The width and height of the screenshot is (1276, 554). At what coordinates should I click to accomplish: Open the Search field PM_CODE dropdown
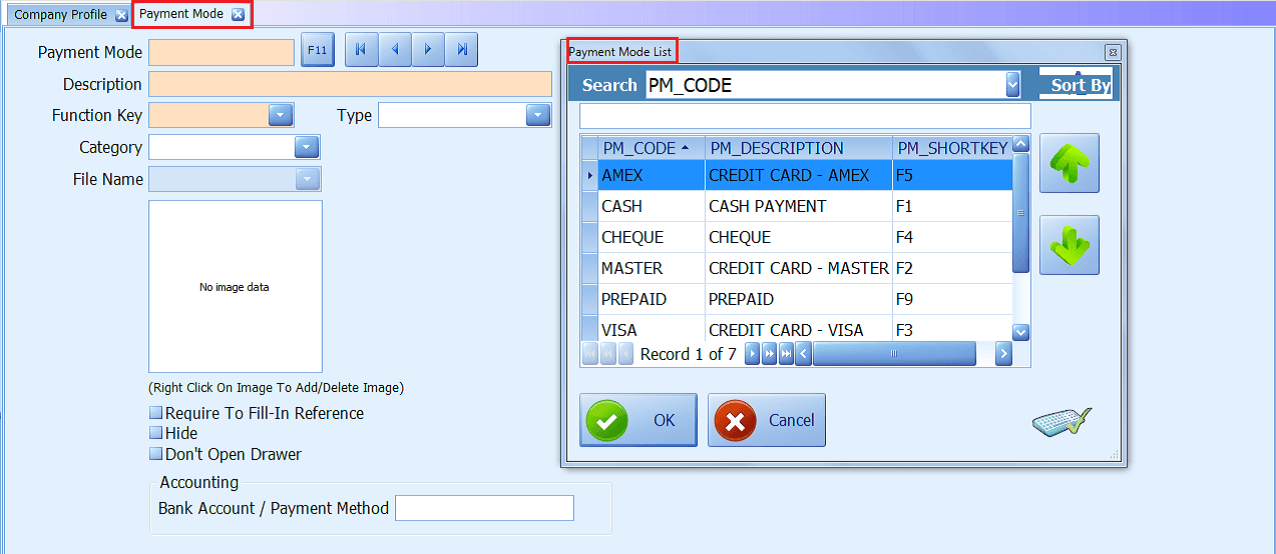click(1012, 85)
